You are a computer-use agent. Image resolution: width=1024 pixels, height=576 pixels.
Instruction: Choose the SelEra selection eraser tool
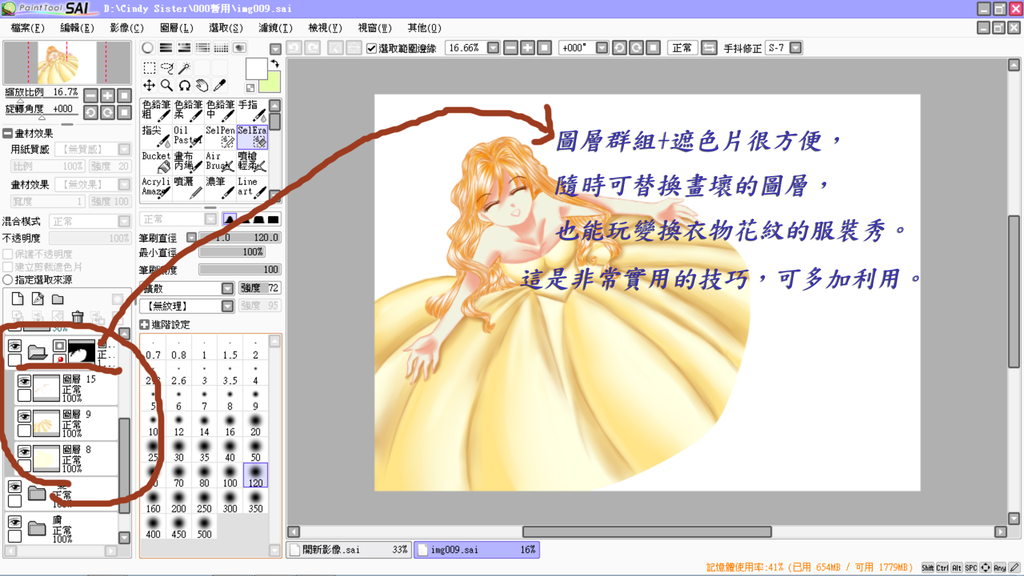point(252,136)
